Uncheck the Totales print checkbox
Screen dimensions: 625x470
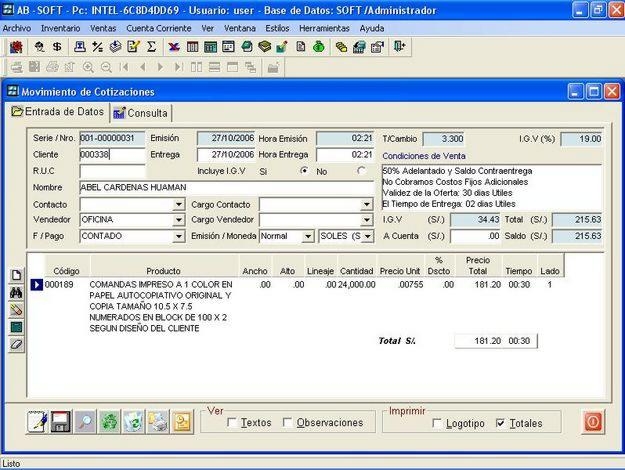click(x=500, y=423)
